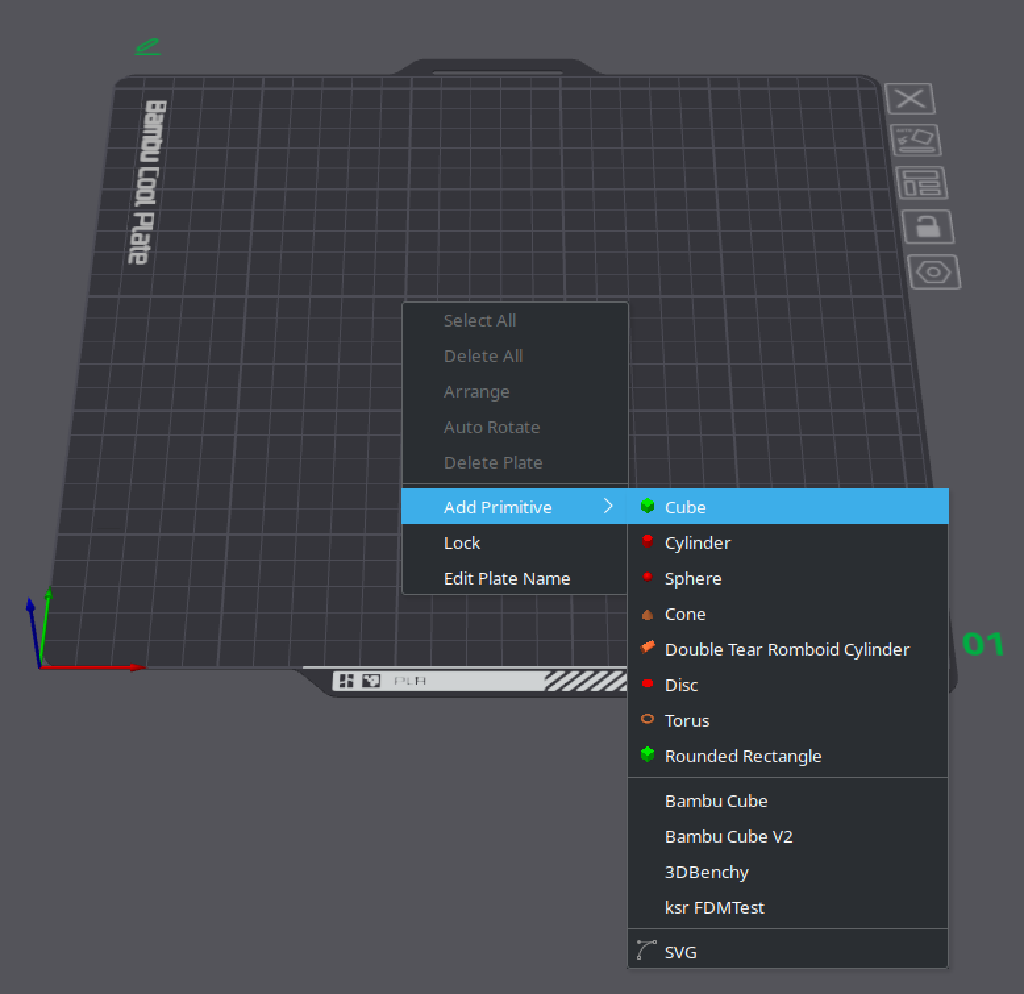Insert the Bambu Cube model
Screen dimensions: 1024x994
click(x=716, y=800)
